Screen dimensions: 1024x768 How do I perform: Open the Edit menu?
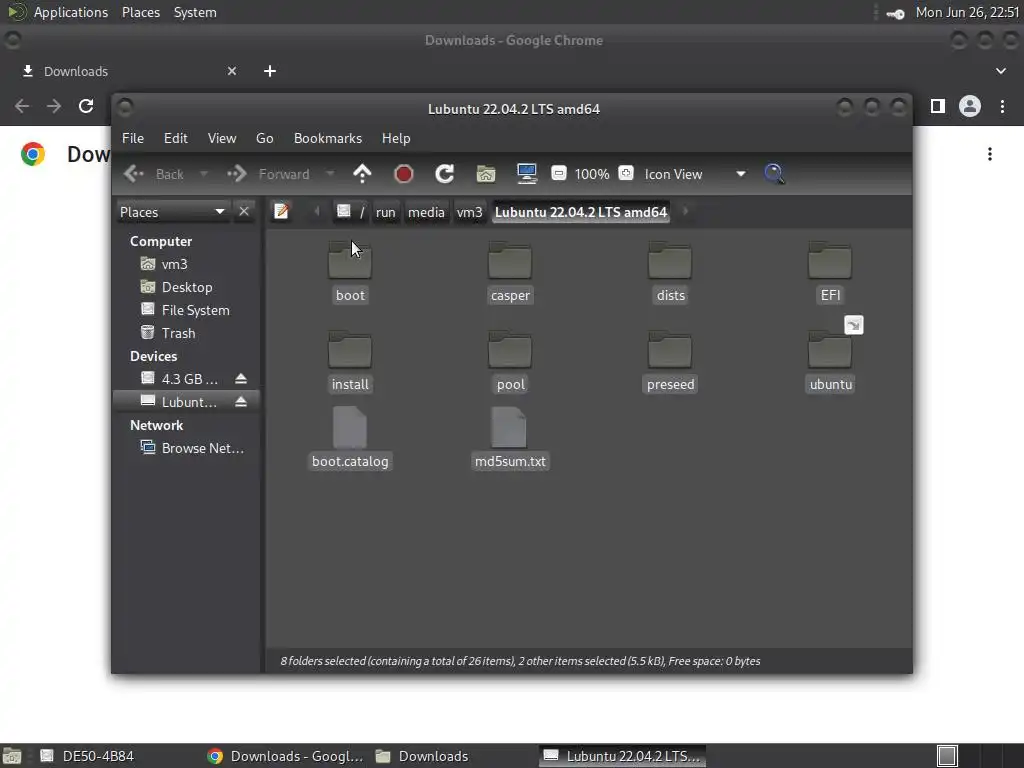[176, 138]
